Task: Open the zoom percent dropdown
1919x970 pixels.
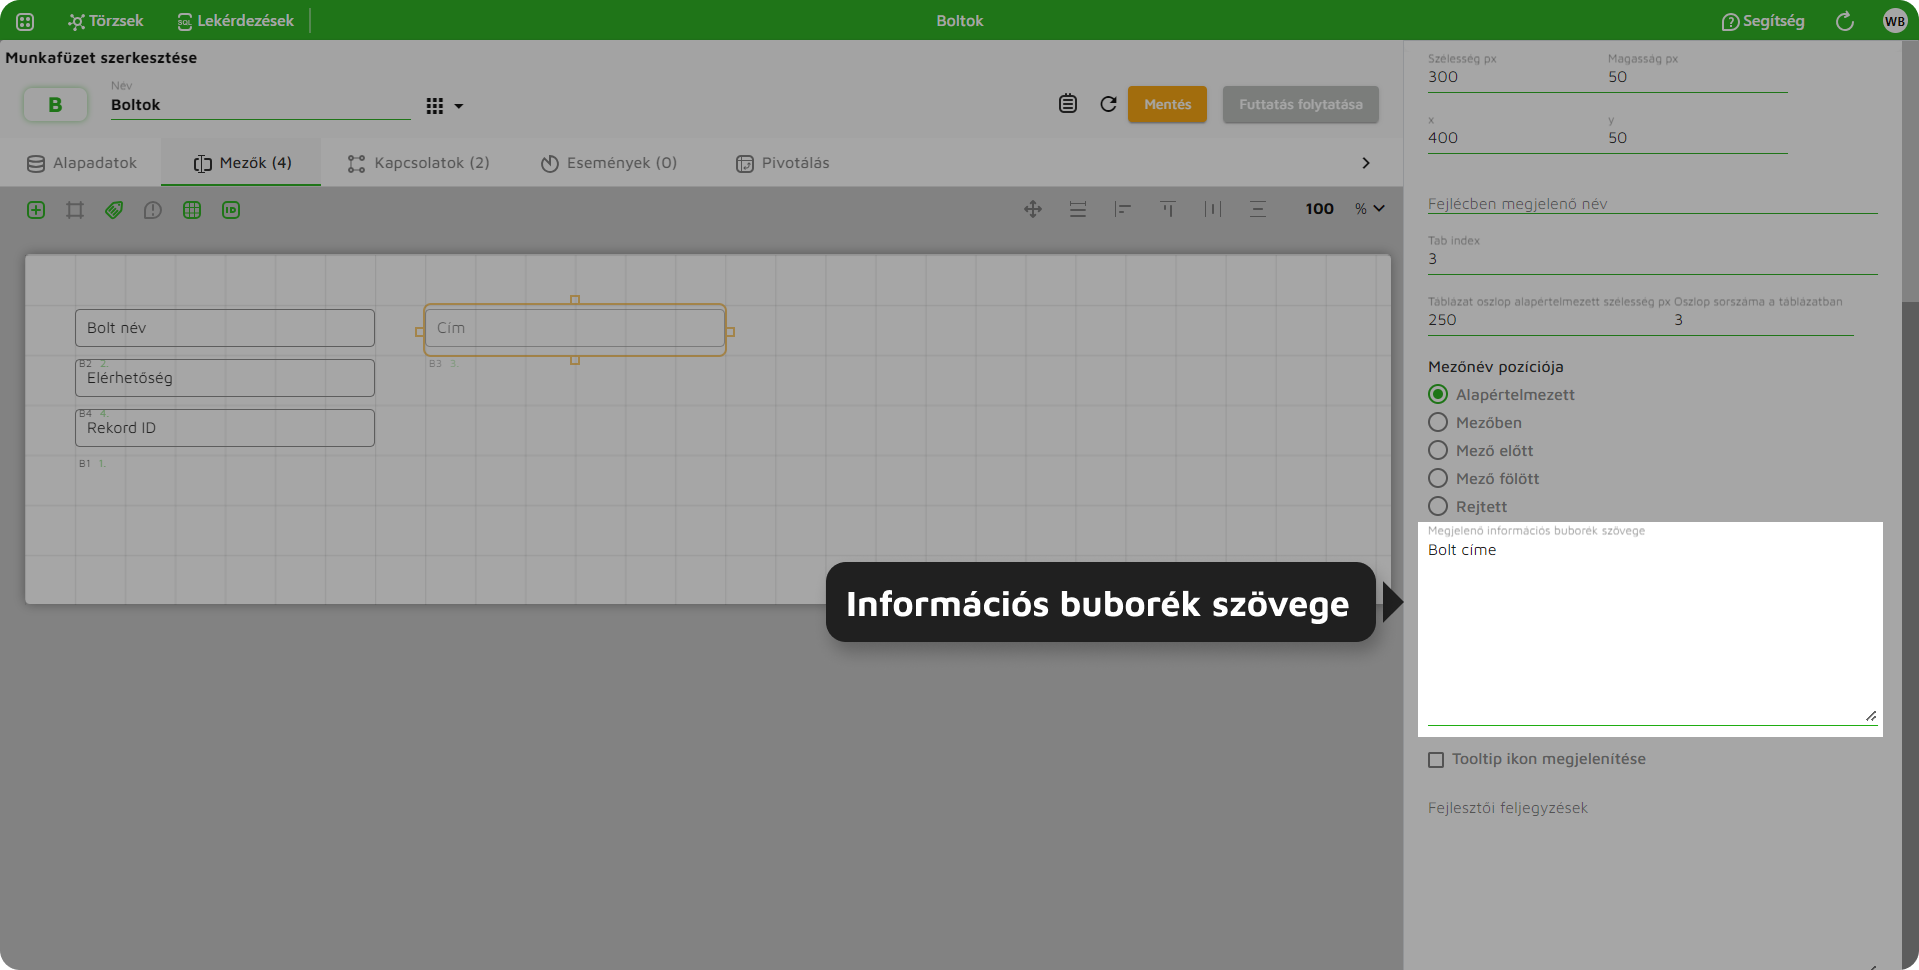Action: pos(1370,209)
